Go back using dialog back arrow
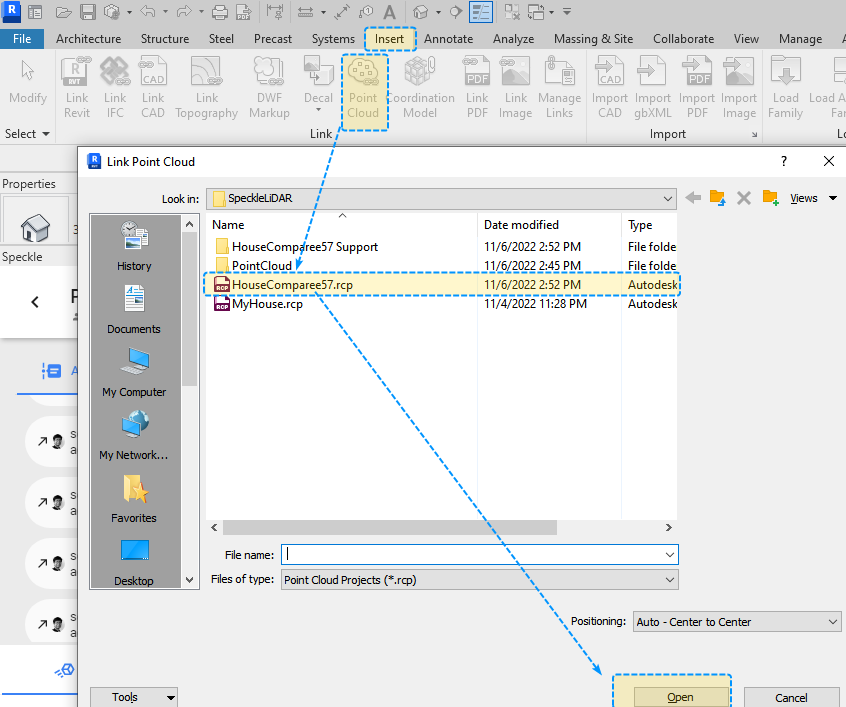 693,198
